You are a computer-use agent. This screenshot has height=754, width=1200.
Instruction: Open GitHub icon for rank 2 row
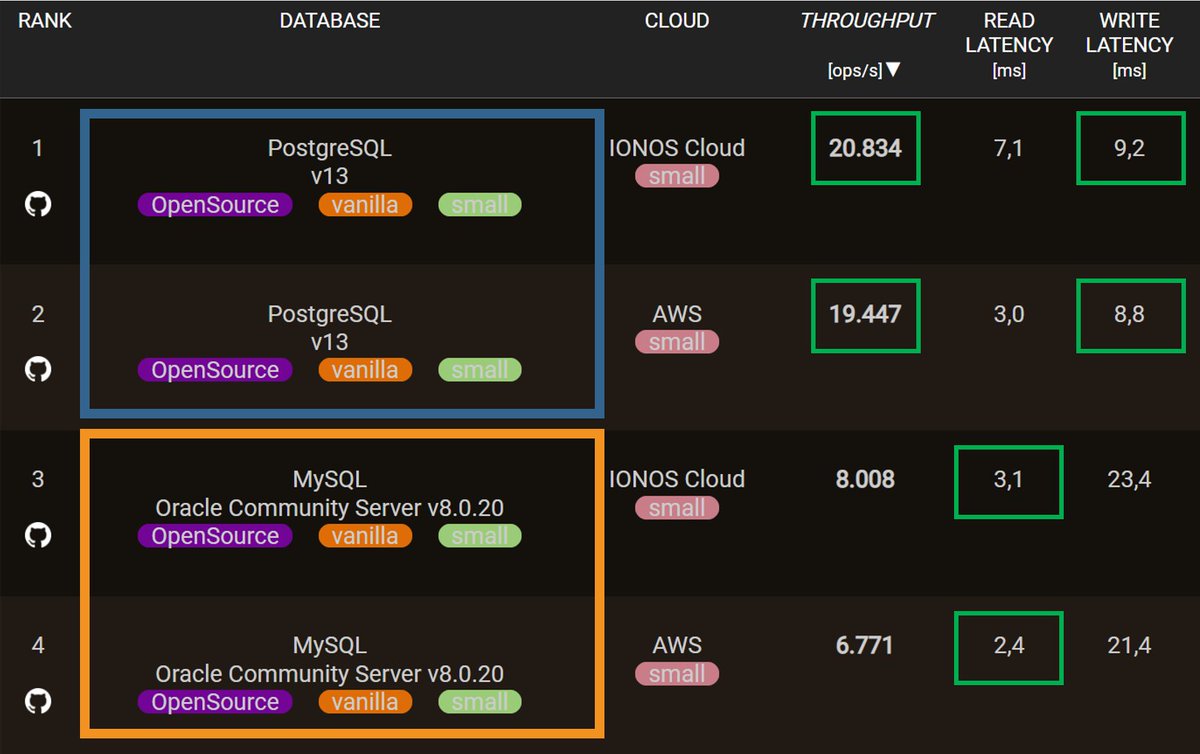(x=38, y=369)
